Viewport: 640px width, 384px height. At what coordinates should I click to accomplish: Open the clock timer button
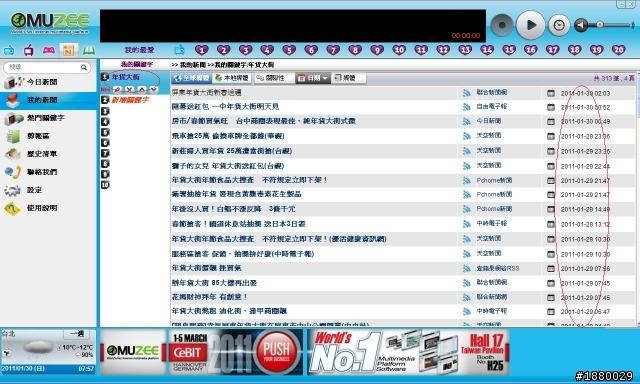(558, 25)
